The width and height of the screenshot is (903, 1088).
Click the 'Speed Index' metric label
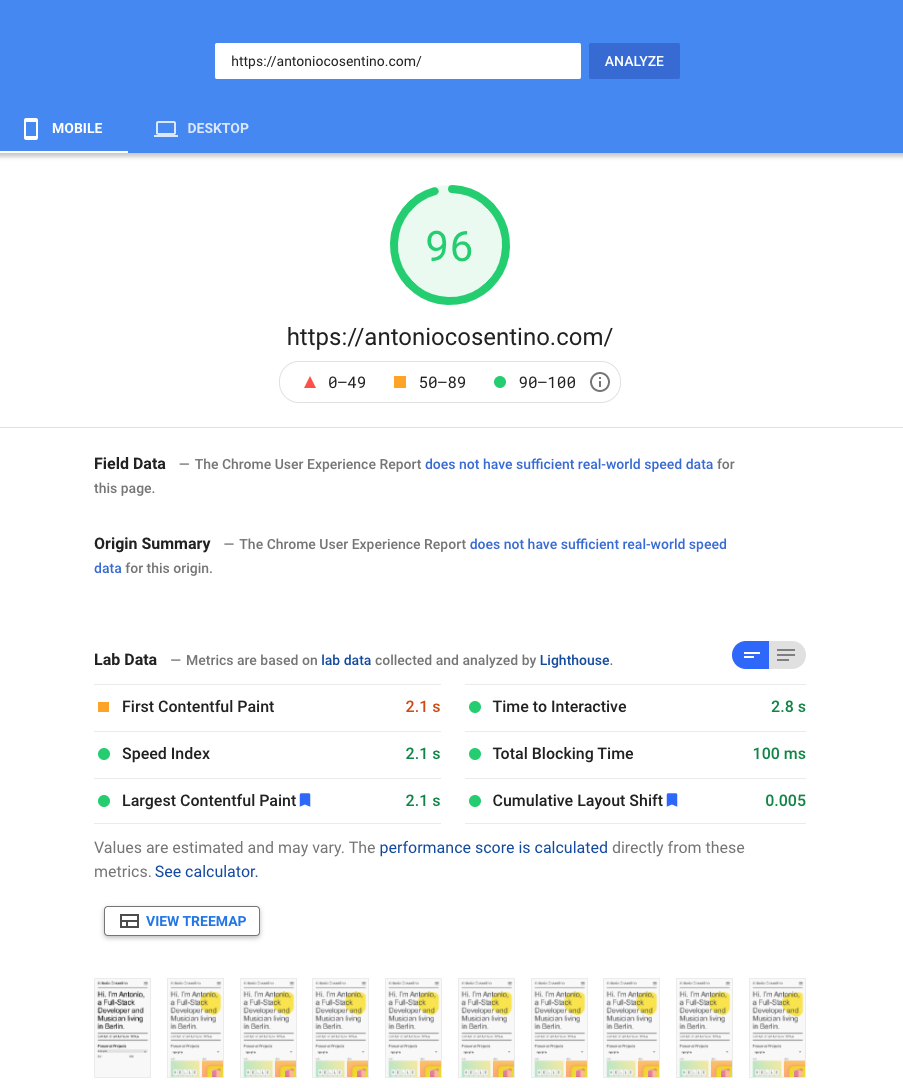coord(166,754)
